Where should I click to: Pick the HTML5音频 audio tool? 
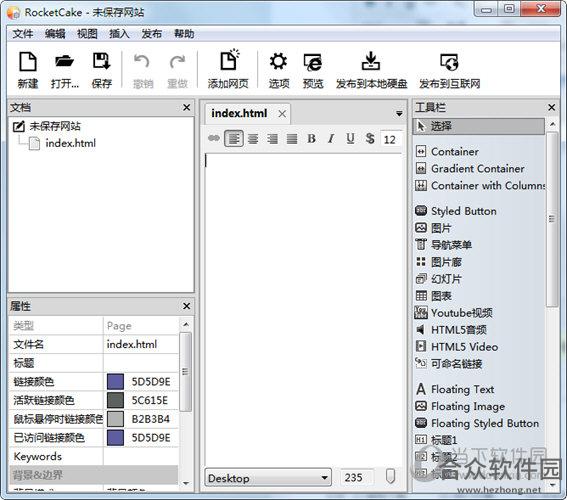pyautogui.click(x=451, y=330)
